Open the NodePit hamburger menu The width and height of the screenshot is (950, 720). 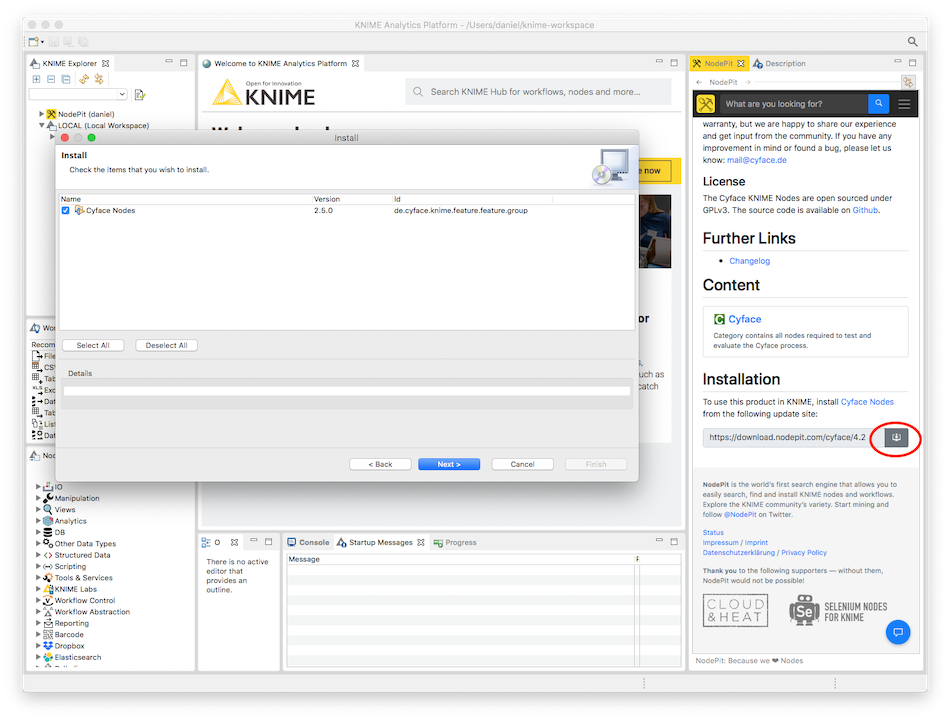[904, 103]
